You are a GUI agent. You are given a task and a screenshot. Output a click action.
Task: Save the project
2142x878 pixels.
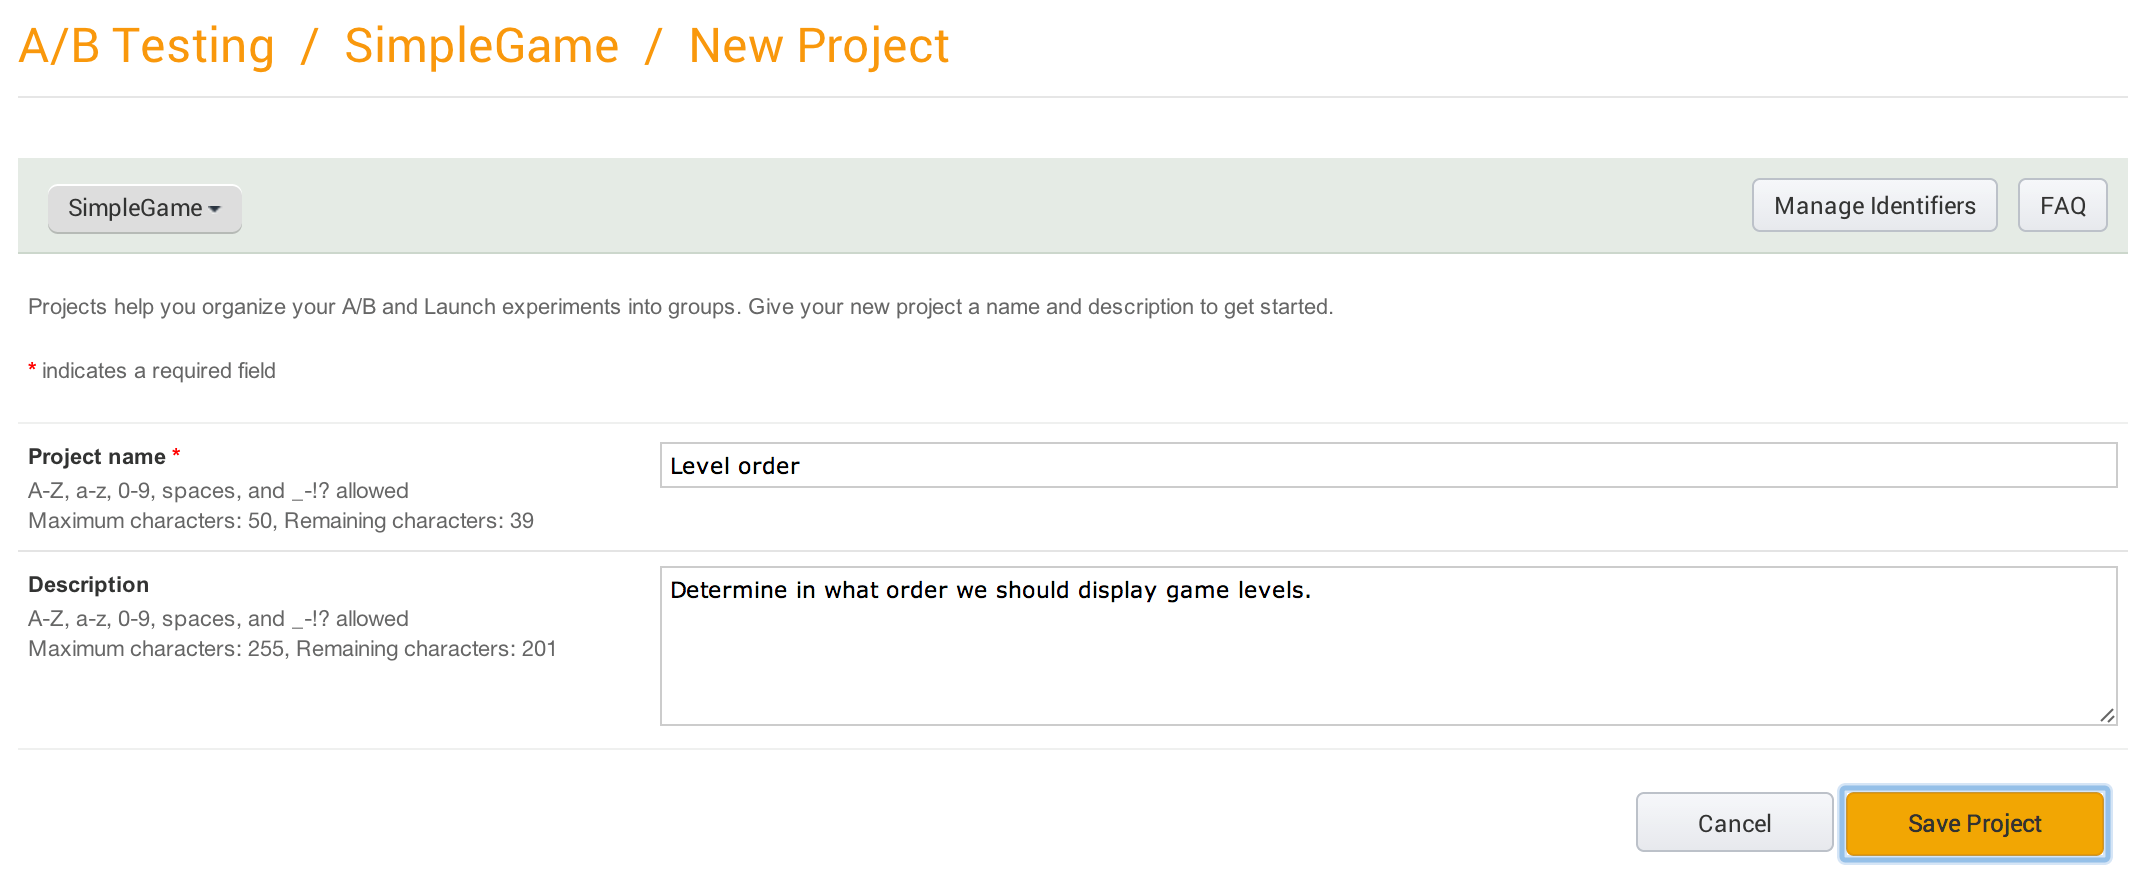[x=1974, y=823]
